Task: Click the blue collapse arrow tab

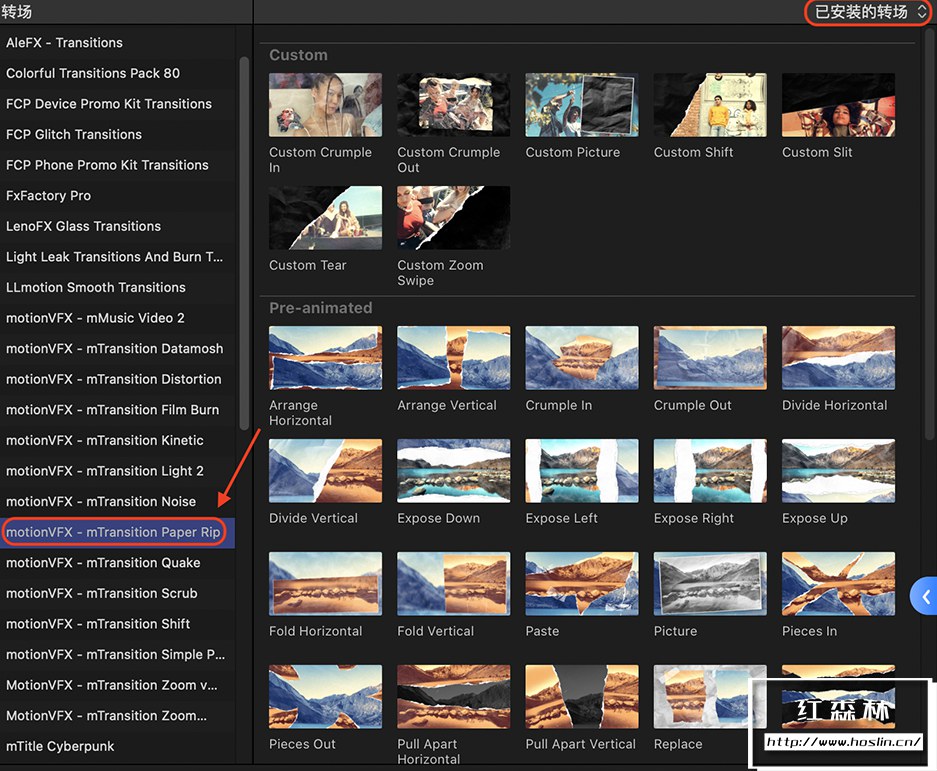Action: 924,596
